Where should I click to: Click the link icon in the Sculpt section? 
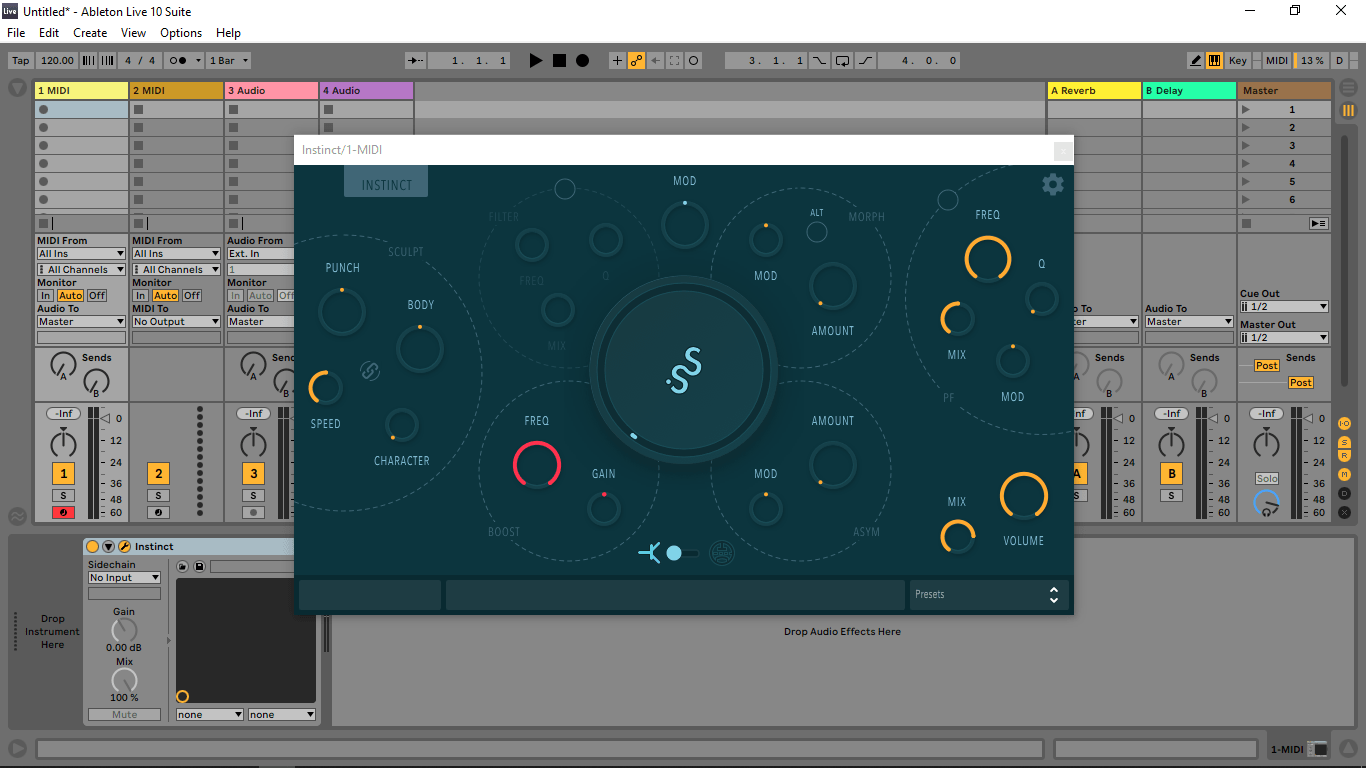370,371
